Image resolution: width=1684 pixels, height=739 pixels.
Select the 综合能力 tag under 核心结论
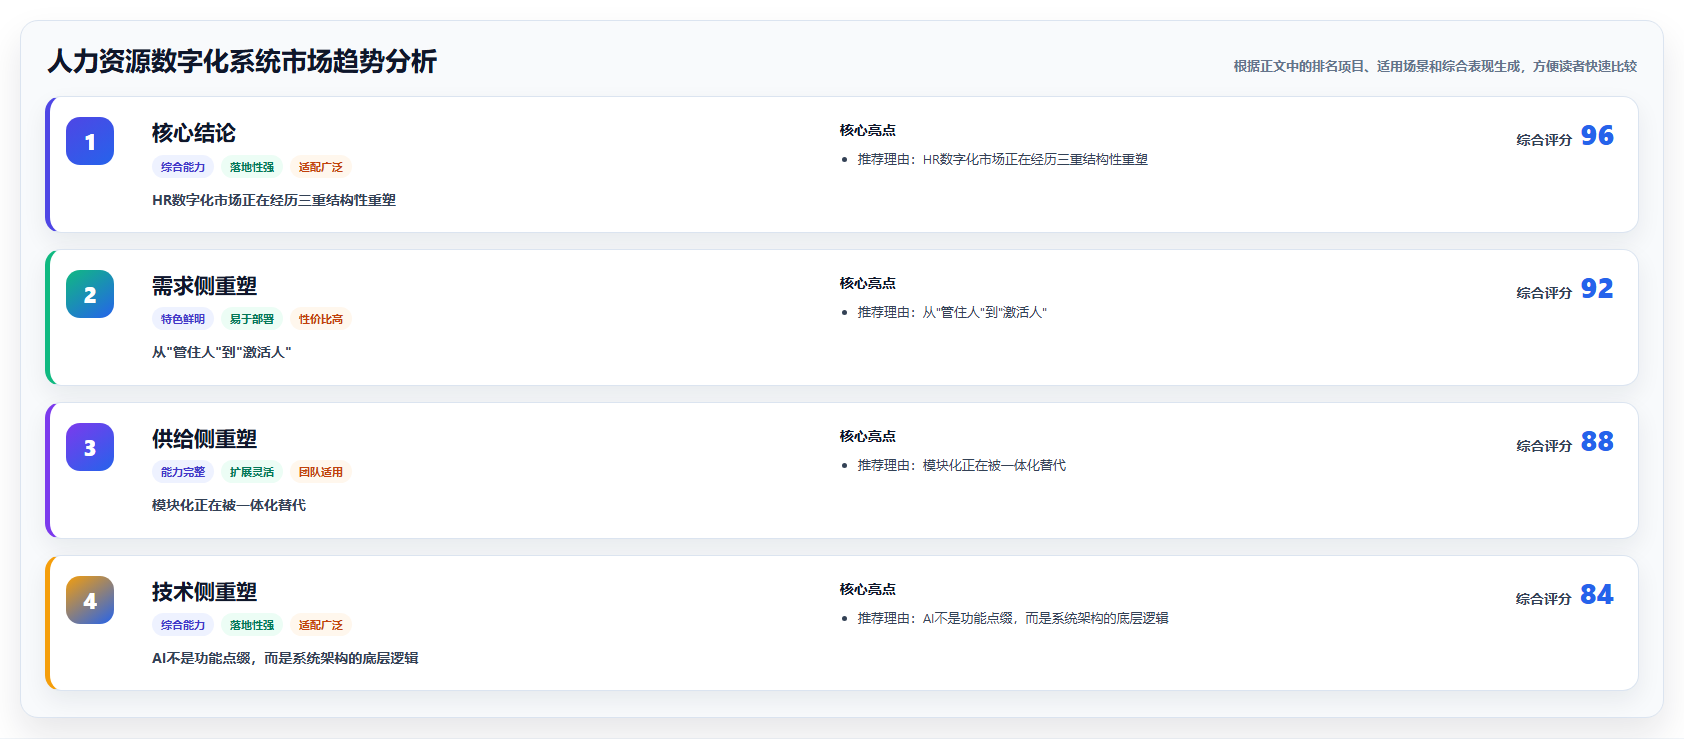point(183,167)
